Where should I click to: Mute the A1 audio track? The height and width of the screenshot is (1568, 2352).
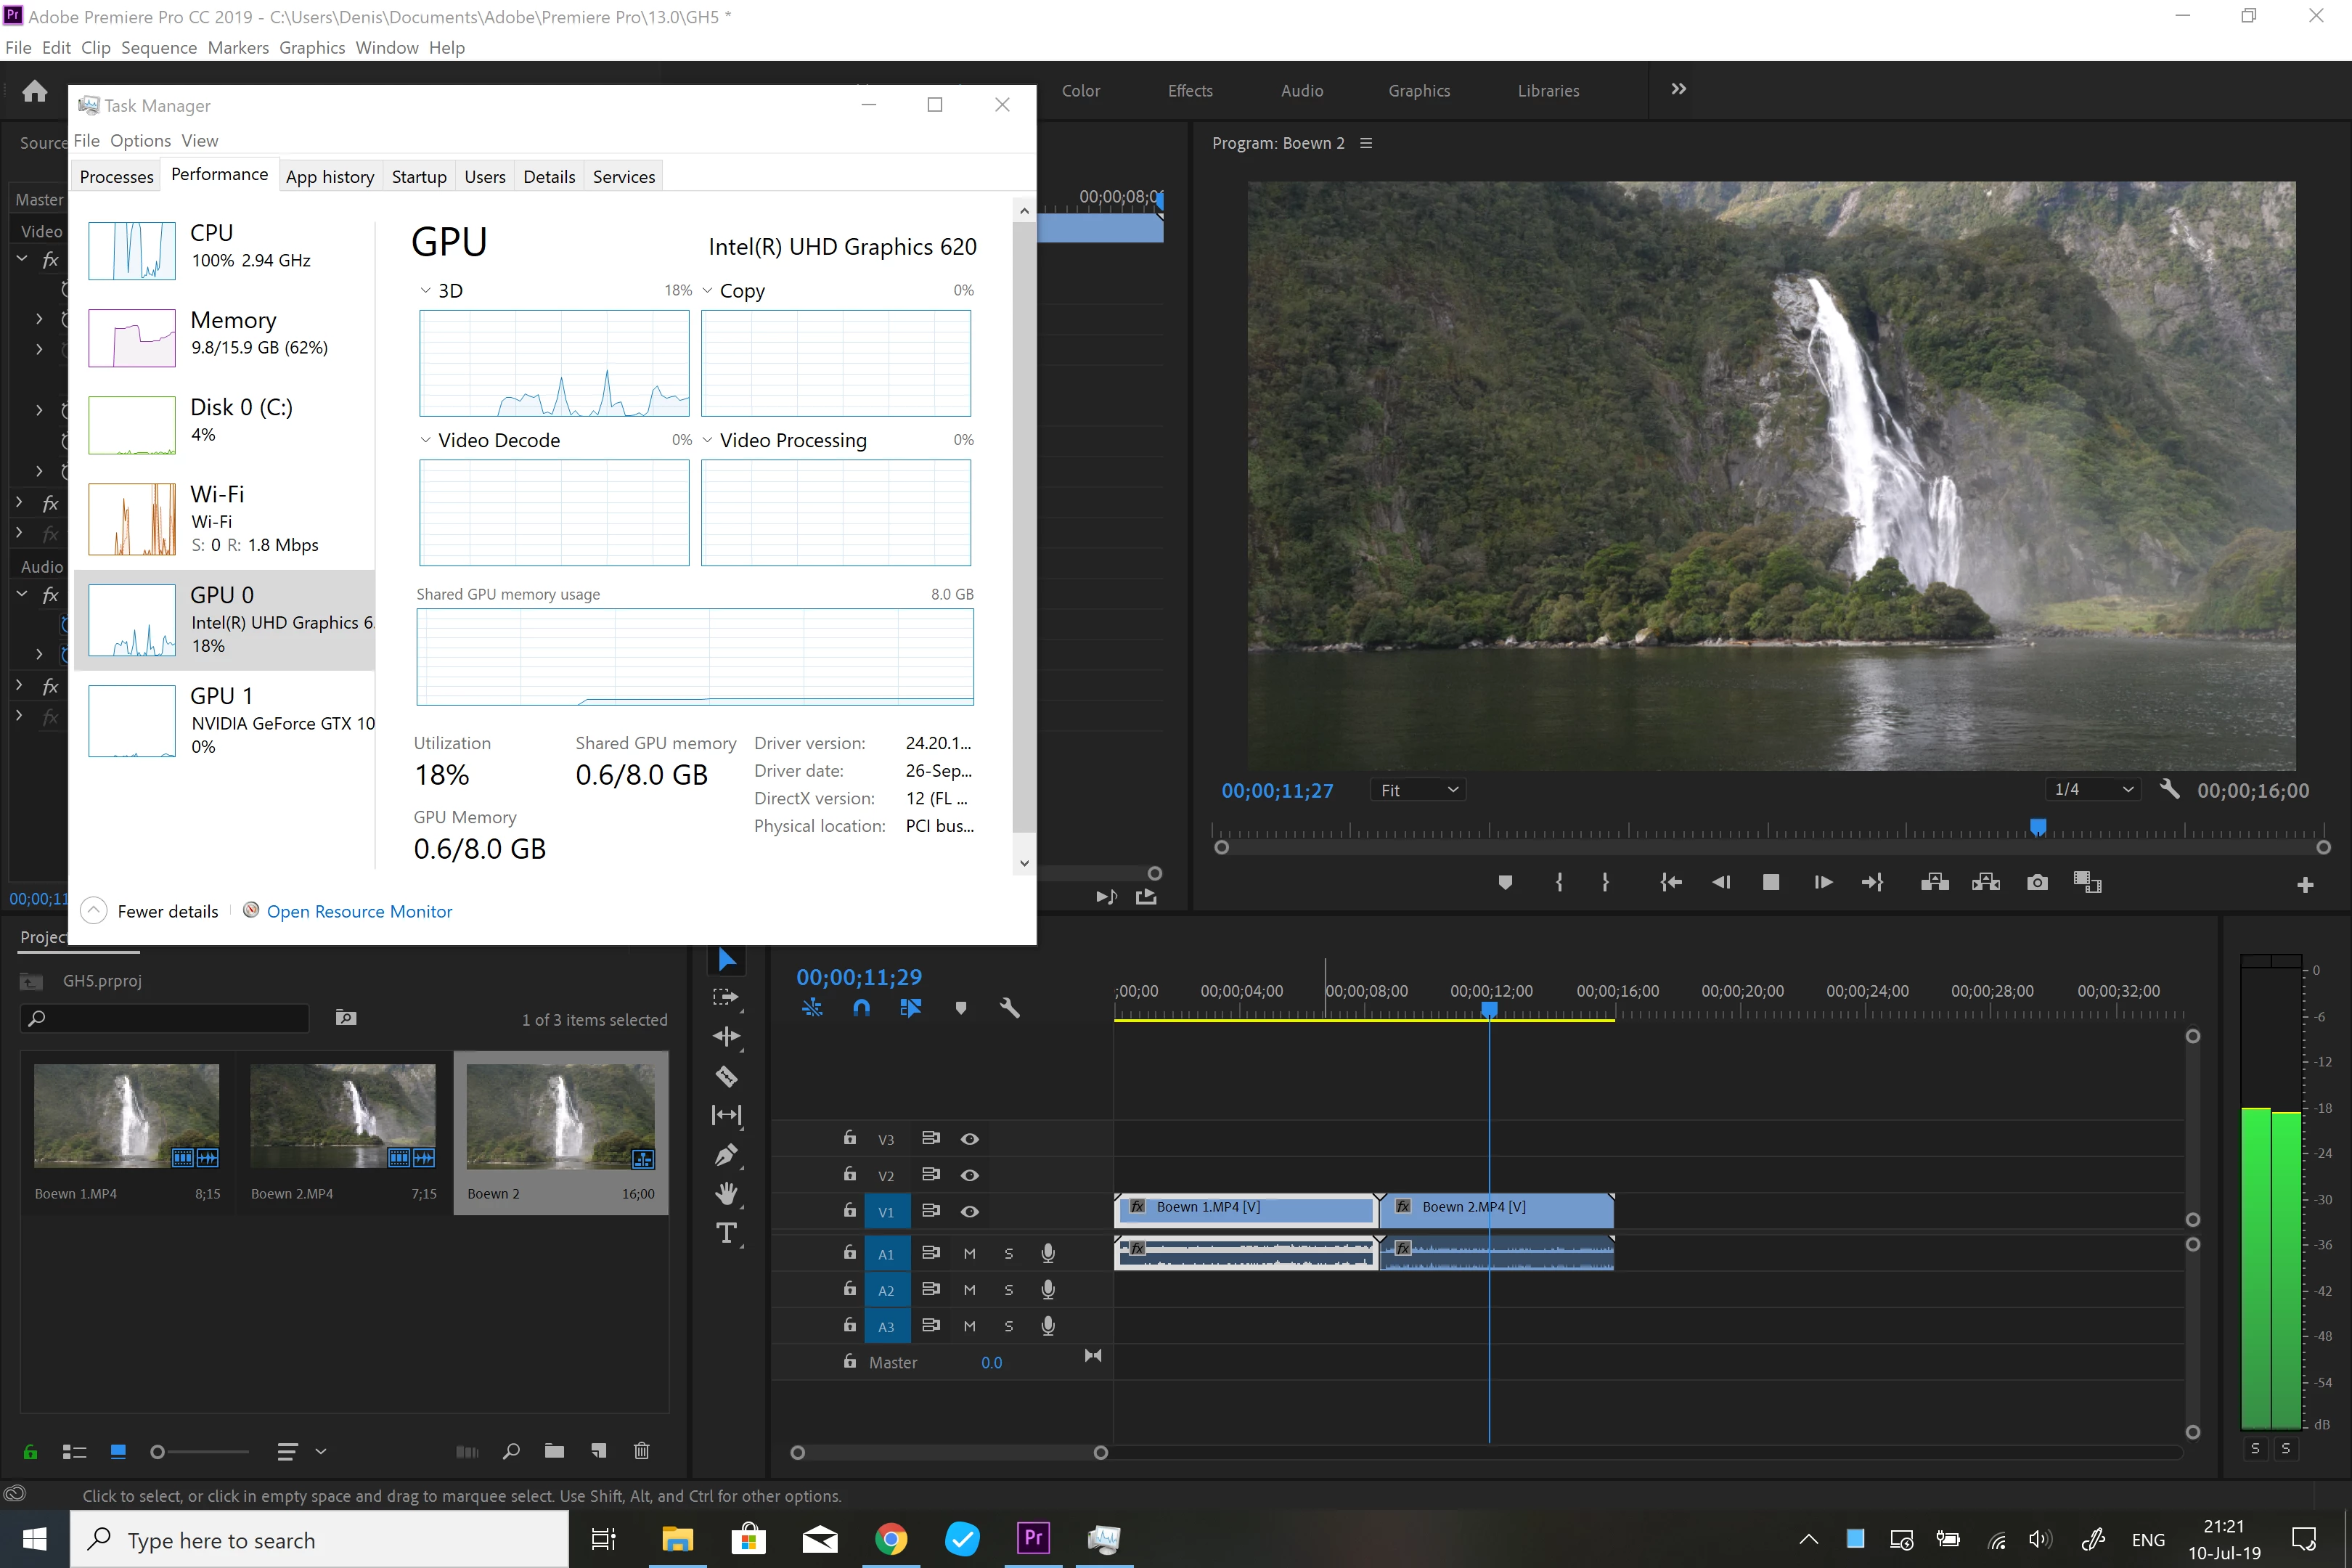tap(969, 1253)
